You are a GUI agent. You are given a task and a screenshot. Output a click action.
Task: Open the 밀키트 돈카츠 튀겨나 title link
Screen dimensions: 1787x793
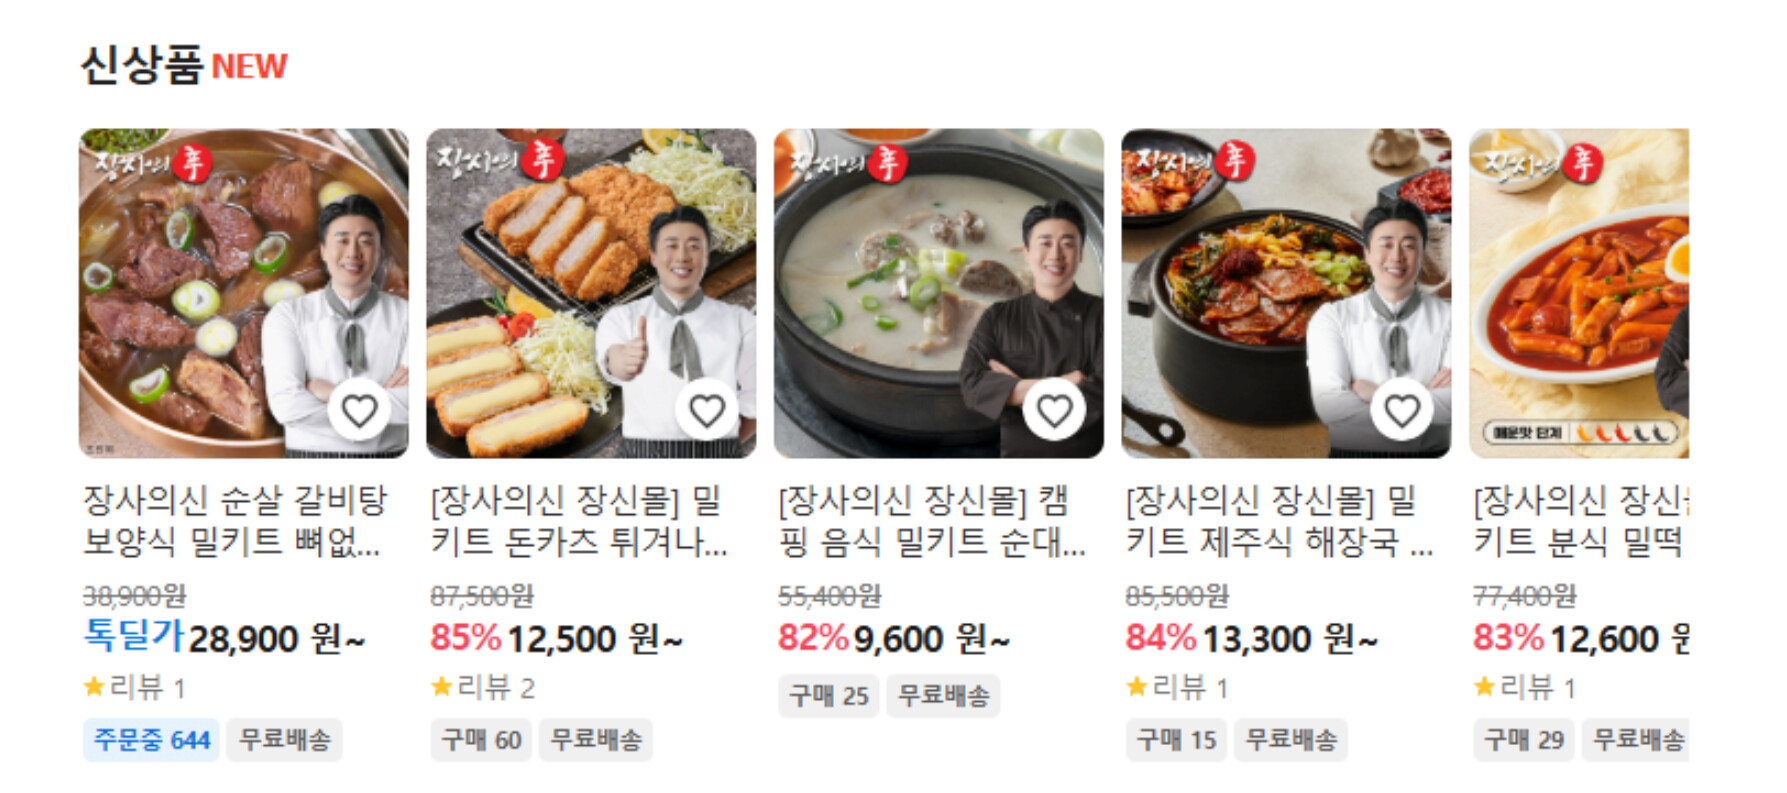pos(579,521)
